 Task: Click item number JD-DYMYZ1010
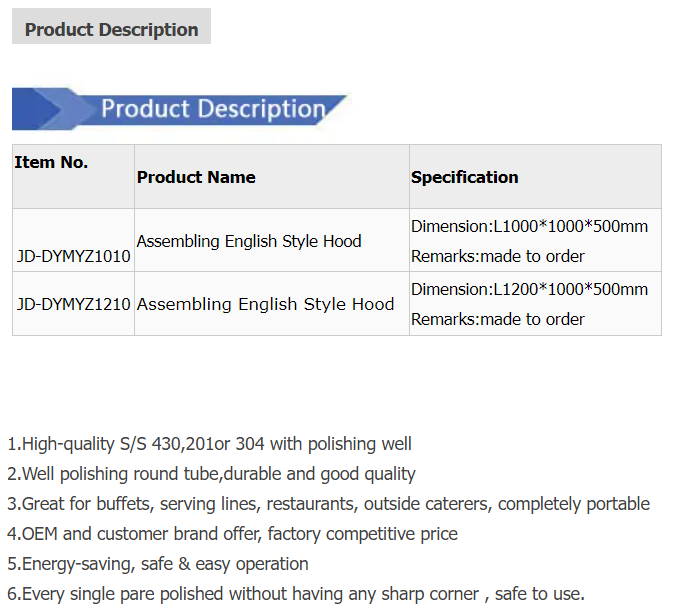tap(73, 256)
